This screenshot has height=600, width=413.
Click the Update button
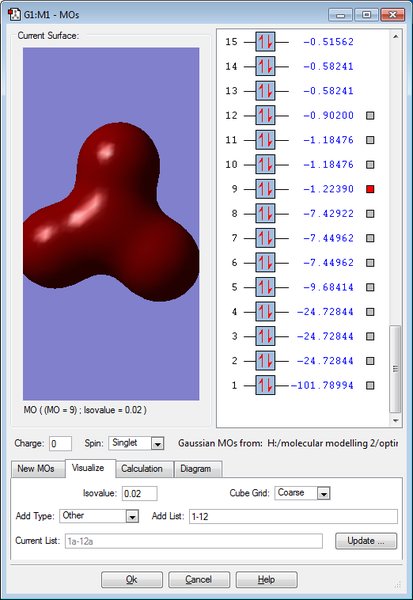tap(366, 541)
